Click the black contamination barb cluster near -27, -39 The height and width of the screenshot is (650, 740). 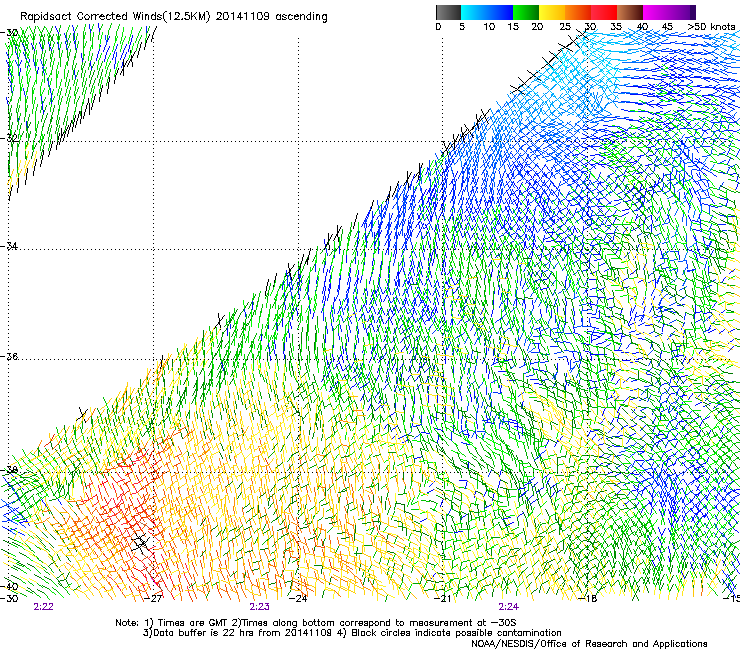(141, 543)
